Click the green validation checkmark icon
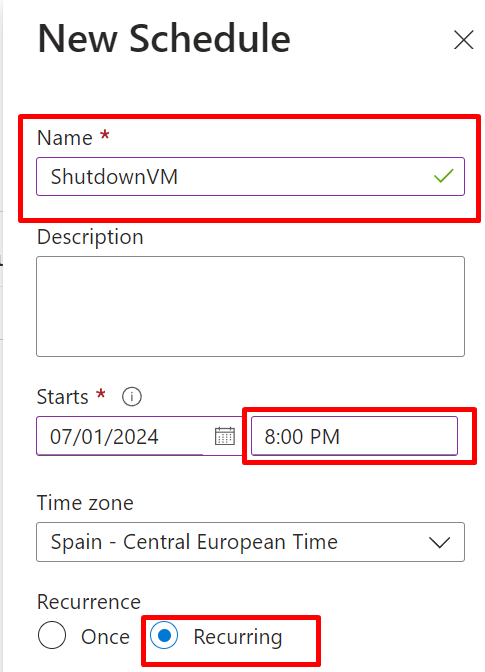Image resolution: width=485 pixels, height=672 pixels. [443, 176]
